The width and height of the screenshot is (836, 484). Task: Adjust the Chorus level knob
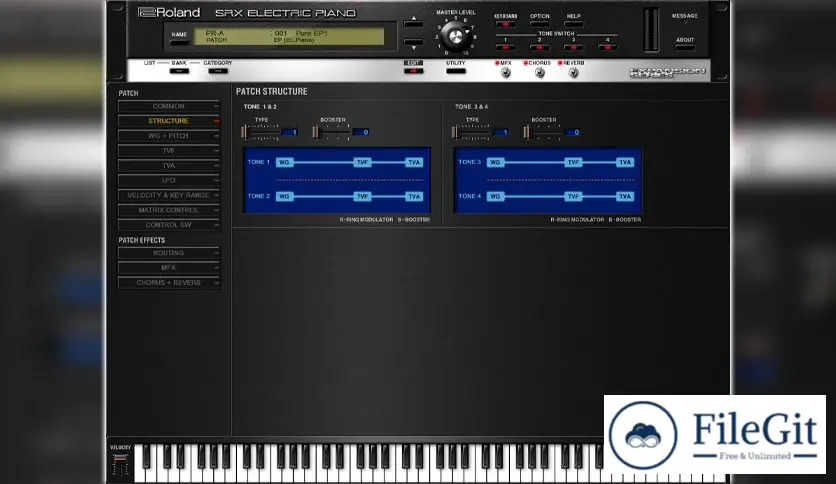tap(540, 73)
